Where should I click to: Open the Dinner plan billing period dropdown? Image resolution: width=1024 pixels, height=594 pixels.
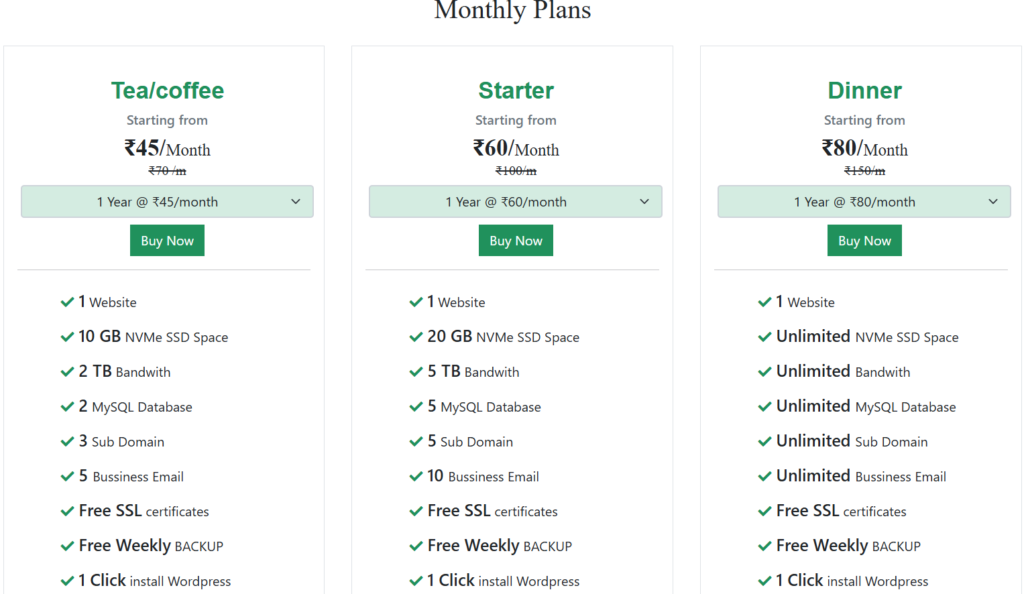[863, 201]
